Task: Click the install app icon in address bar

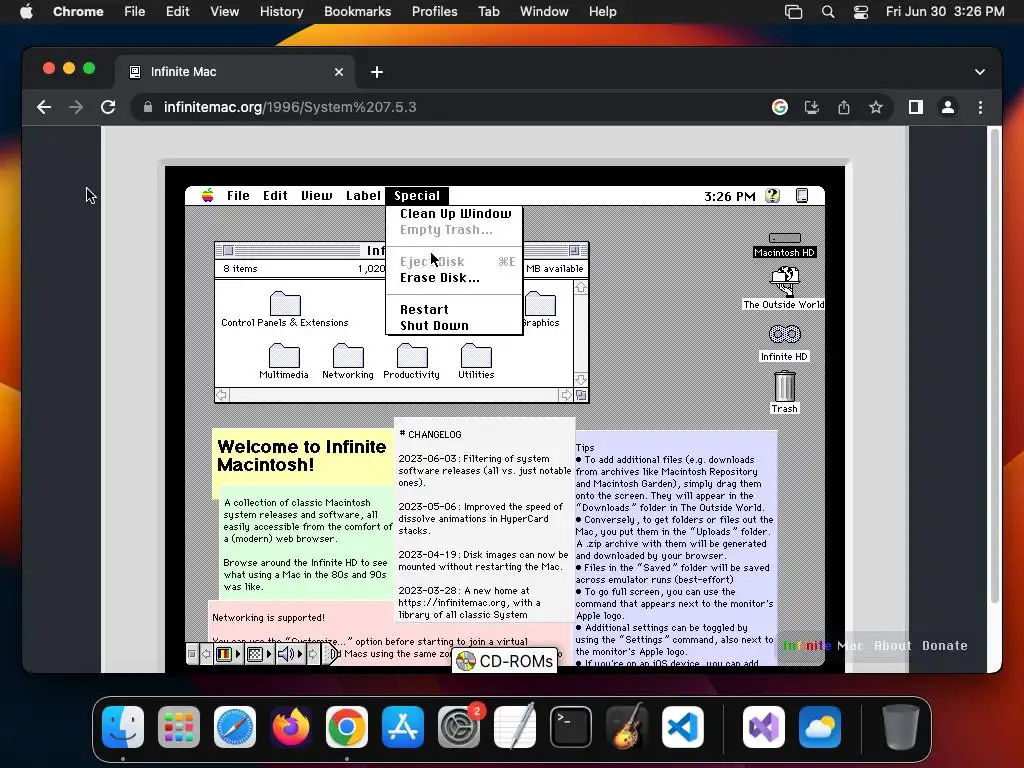Action: click(x=812, y=107)
